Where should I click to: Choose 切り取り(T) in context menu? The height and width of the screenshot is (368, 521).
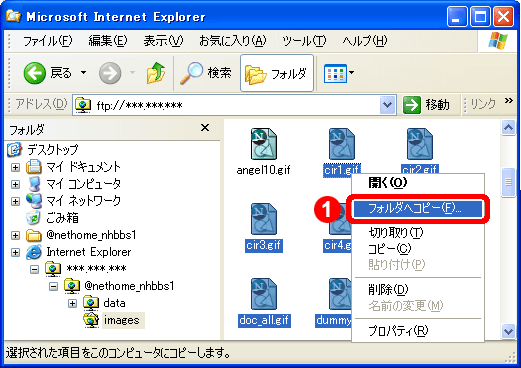pyautogui.click(x=418, y=232)
